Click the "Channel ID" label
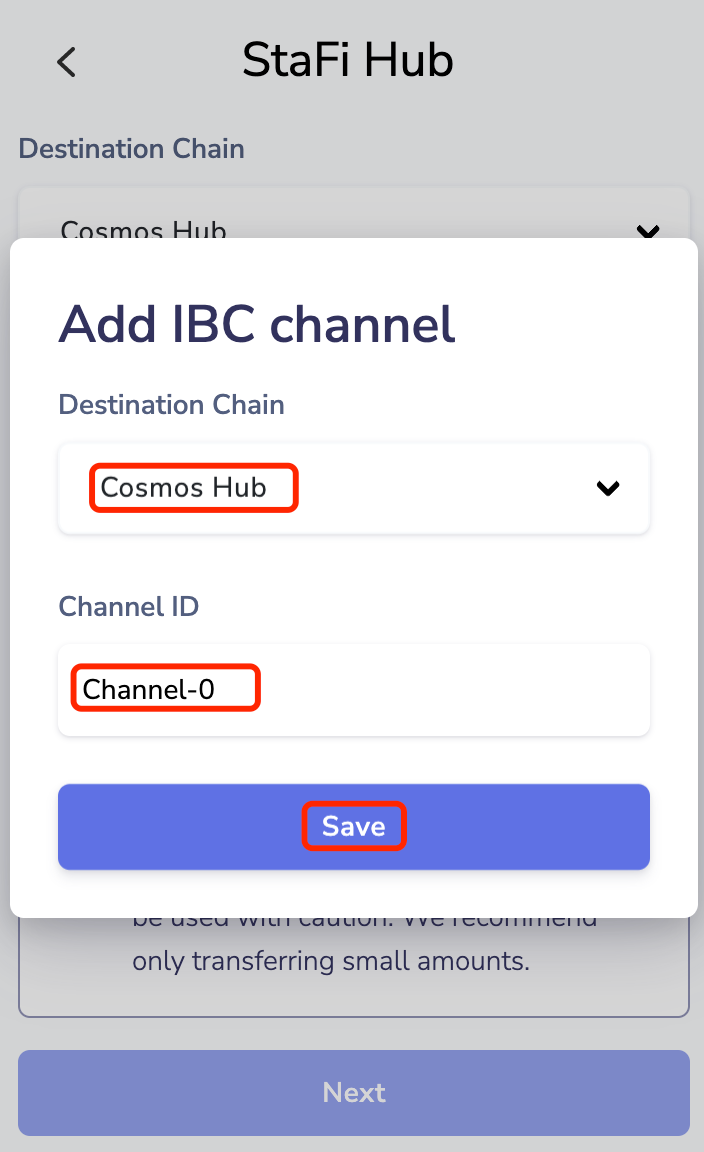Viewport: 704px width, 1152px height. click(x=129, y=607)
